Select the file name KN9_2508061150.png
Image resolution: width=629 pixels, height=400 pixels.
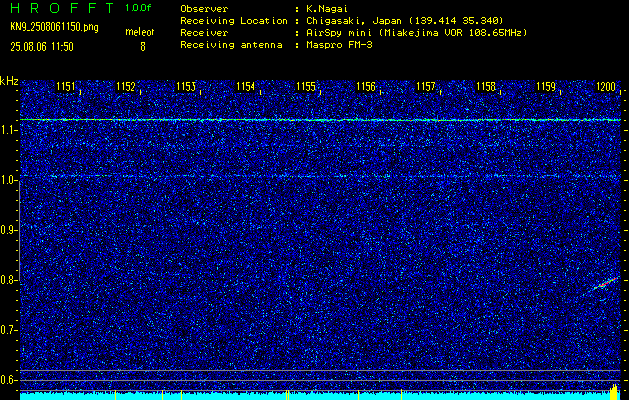click(x=54, y=27)
